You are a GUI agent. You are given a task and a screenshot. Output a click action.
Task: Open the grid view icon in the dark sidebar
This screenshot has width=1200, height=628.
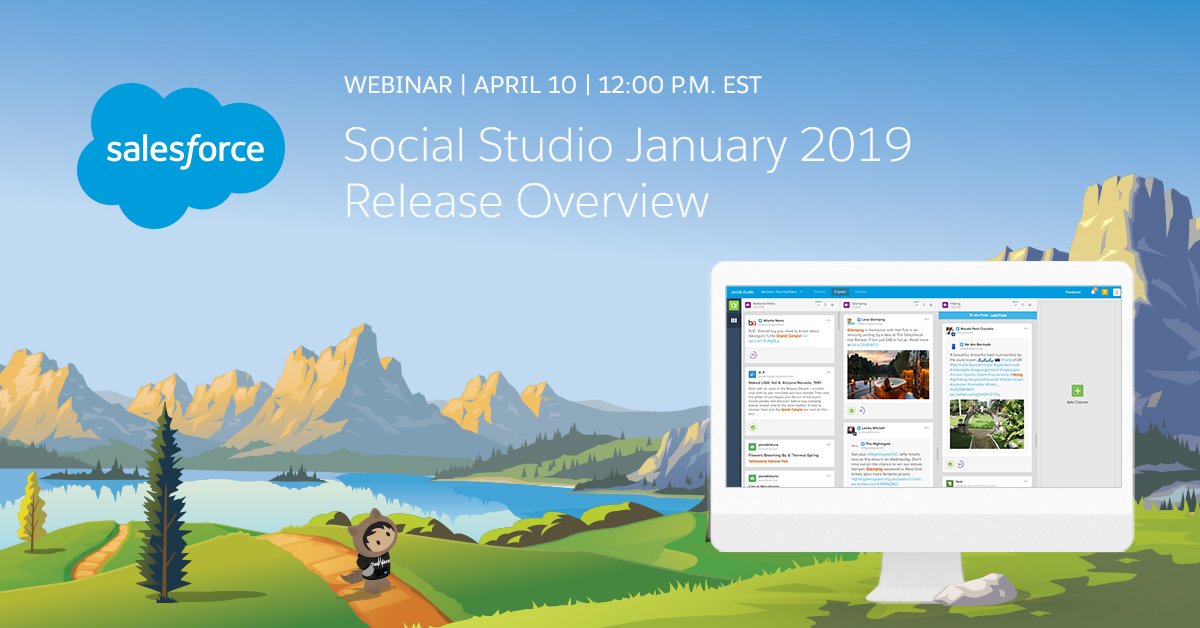click(734, 320)
